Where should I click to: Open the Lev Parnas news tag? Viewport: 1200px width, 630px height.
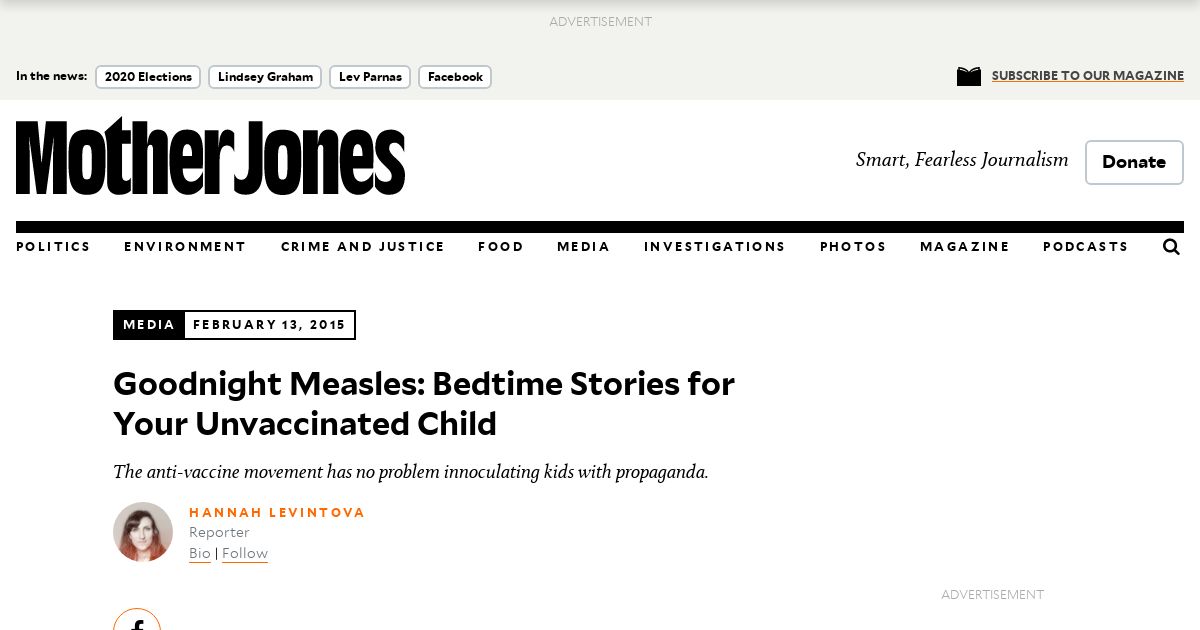pos(370,77)
